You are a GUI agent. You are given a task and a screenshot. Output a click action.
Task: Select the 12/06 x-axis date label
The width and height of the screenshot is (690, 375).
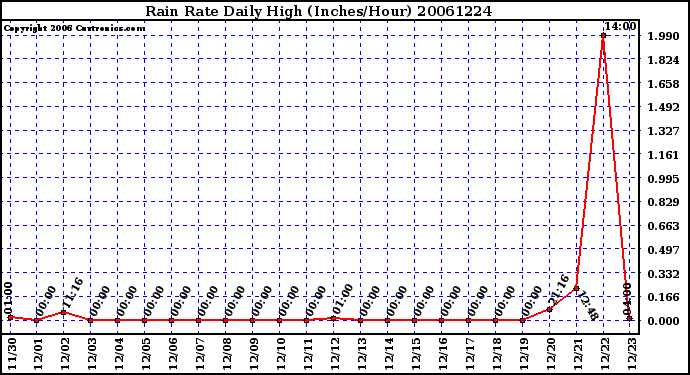click(173, 354)
